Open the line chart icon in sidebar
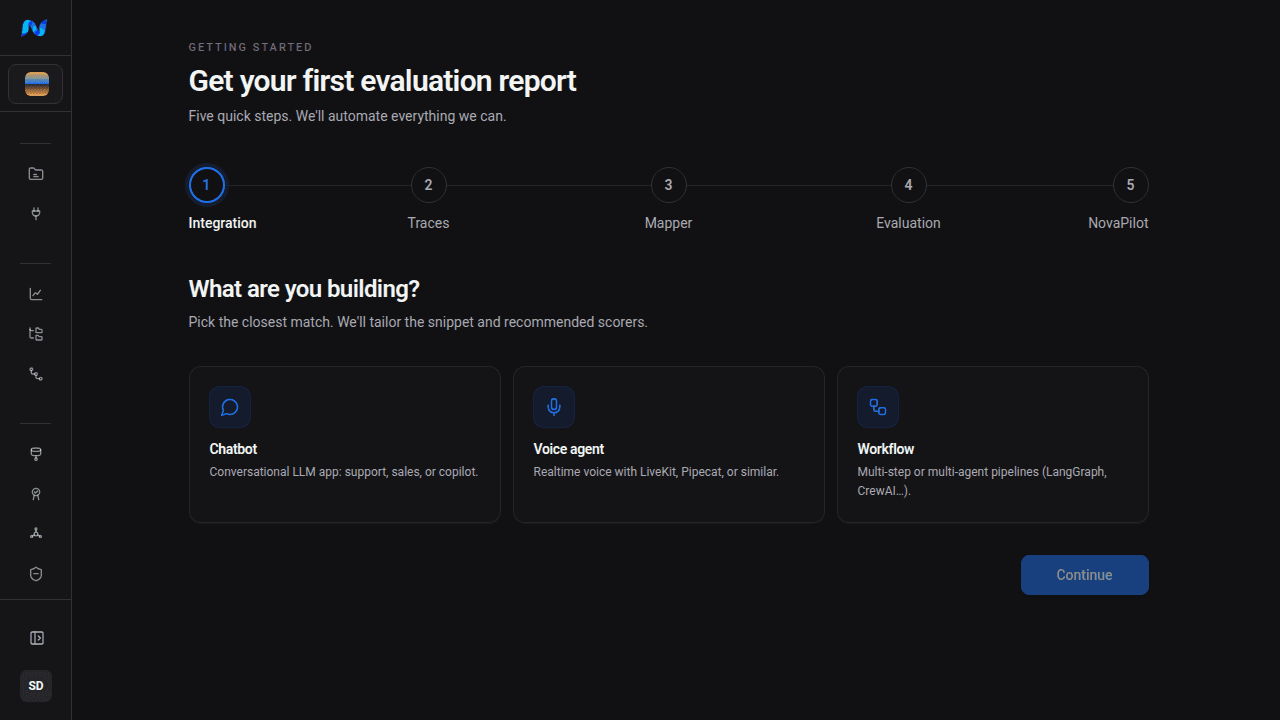This screenshot has width=1280, height=720. [36, 294]
